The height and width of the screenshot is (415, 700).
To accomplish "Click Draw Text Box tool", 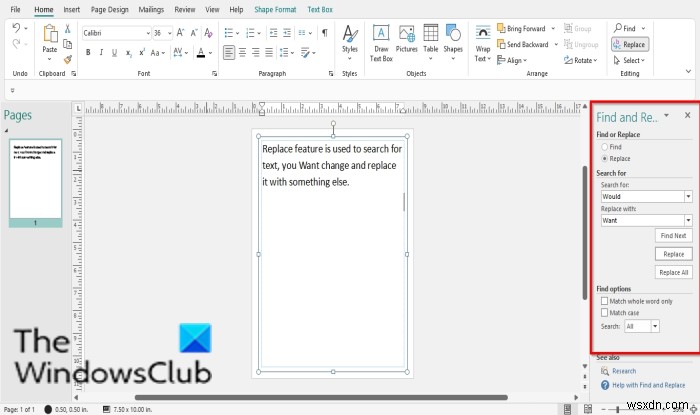I will point(381,43).
